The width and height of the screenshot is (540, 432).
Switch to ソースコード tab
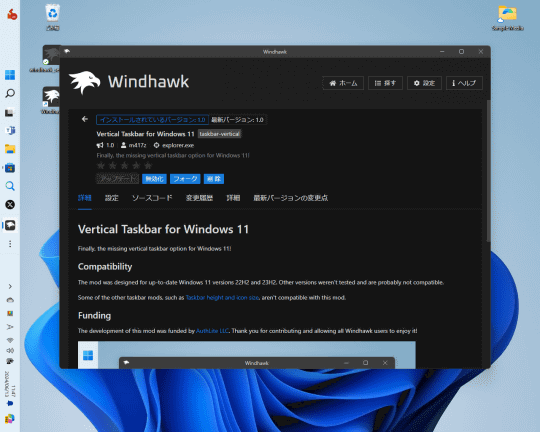click(x=152, y=198)
